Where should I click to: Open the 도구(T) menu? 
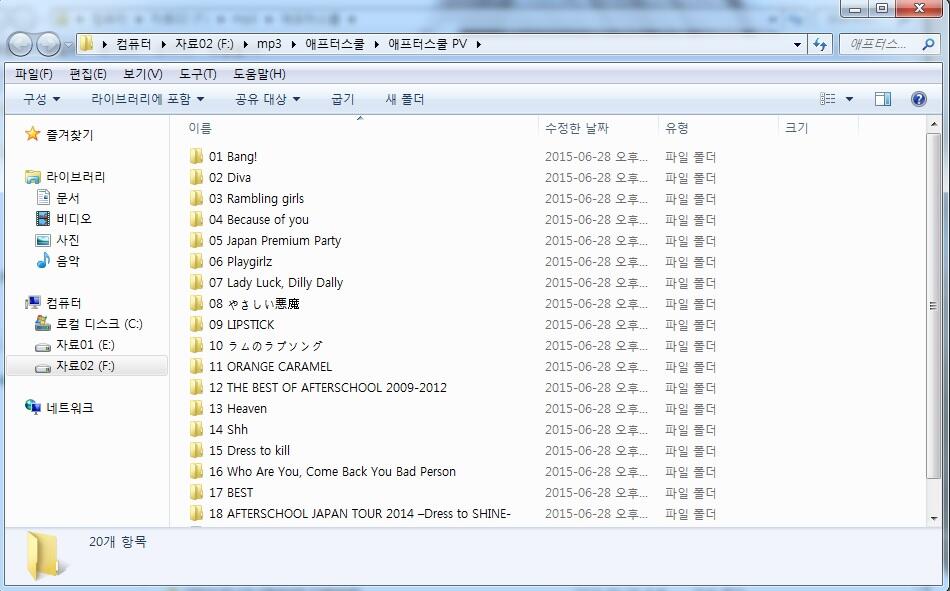(x=198, y=74)
